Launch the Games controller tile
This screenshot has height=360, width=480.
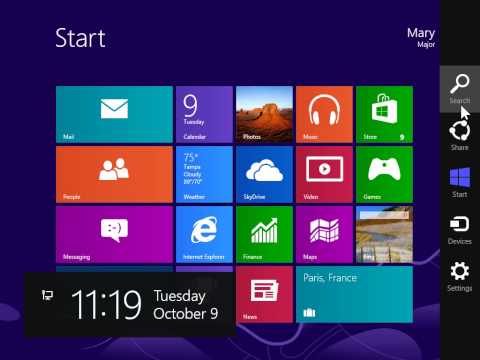[x=384, y=174]
